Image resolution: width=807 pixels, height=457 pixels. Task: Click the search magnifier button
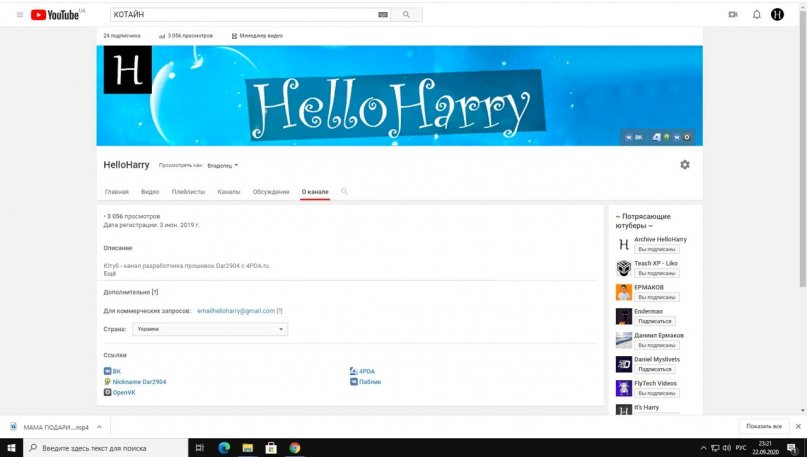(x=407, y=15)
